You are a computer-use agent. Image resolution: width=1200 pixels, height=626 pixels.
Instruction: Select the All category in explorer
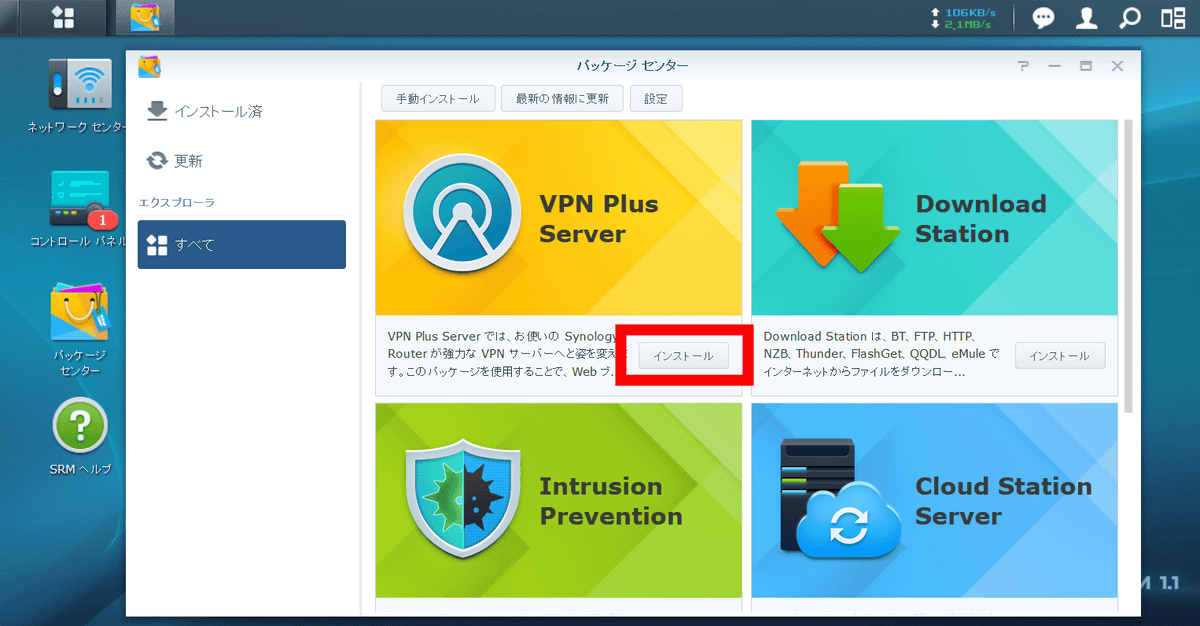[x=242, y=245]
